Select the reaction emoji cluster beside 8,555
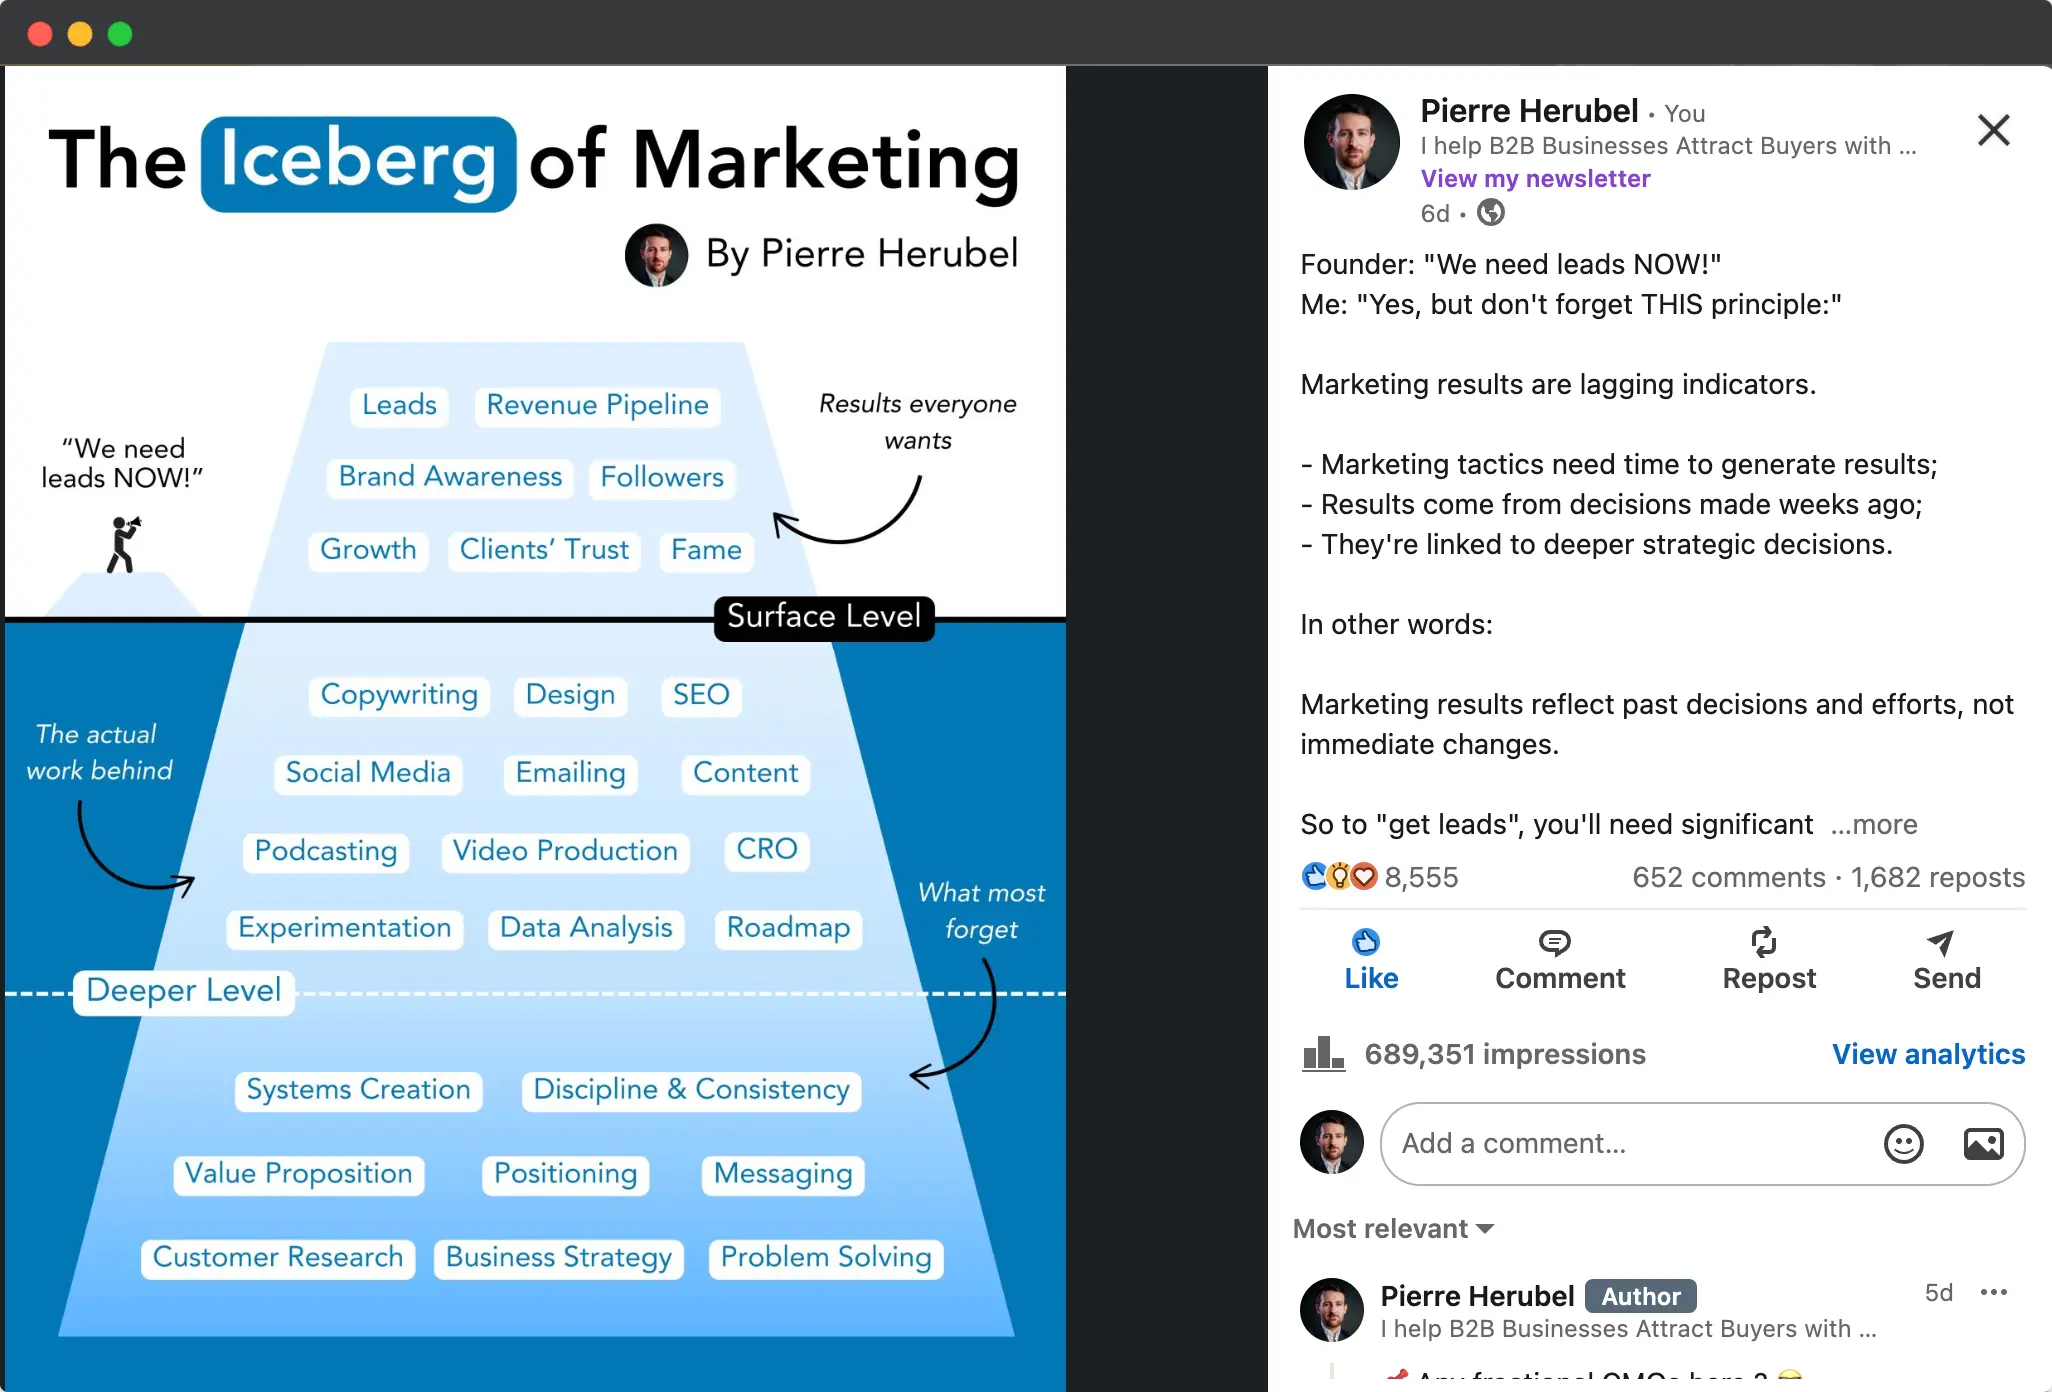The image size is (2052, 1392). click(1339, 877)
